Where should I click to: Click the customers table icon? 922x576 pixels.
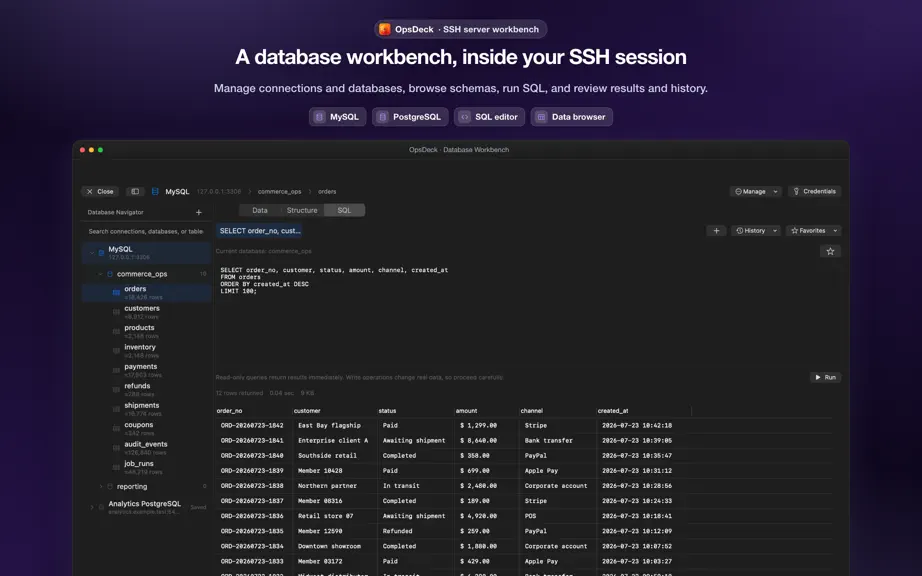[116, 312]
